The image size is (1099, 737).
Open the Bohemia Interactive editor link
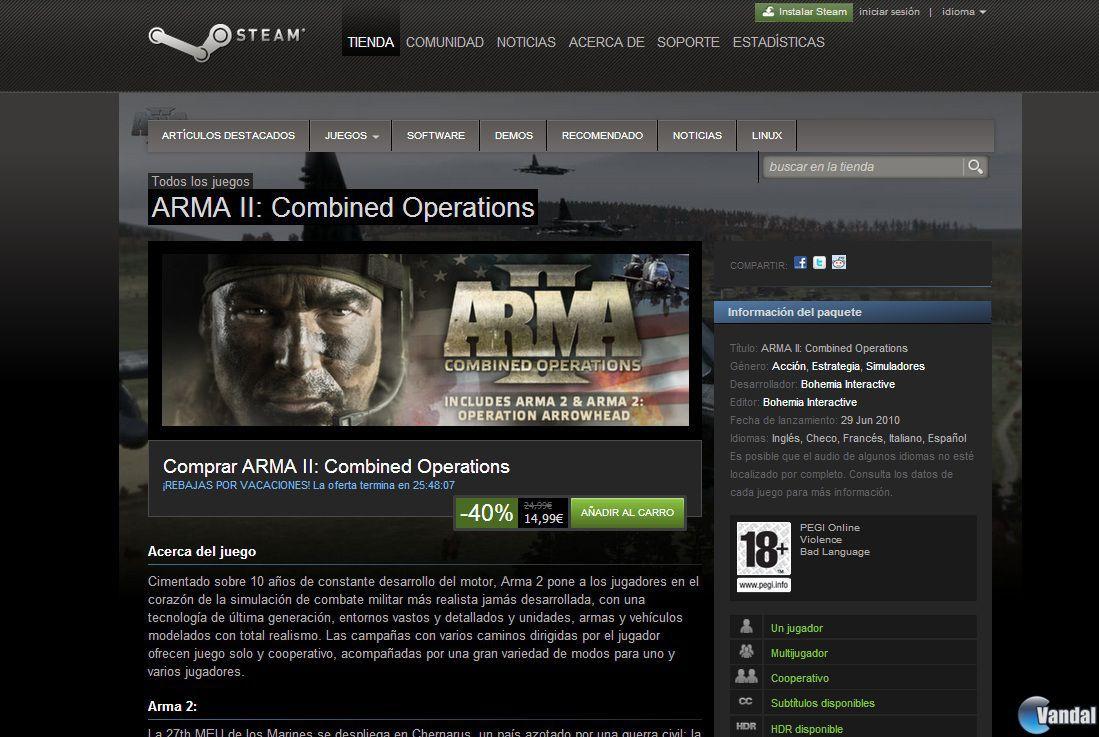810,403
